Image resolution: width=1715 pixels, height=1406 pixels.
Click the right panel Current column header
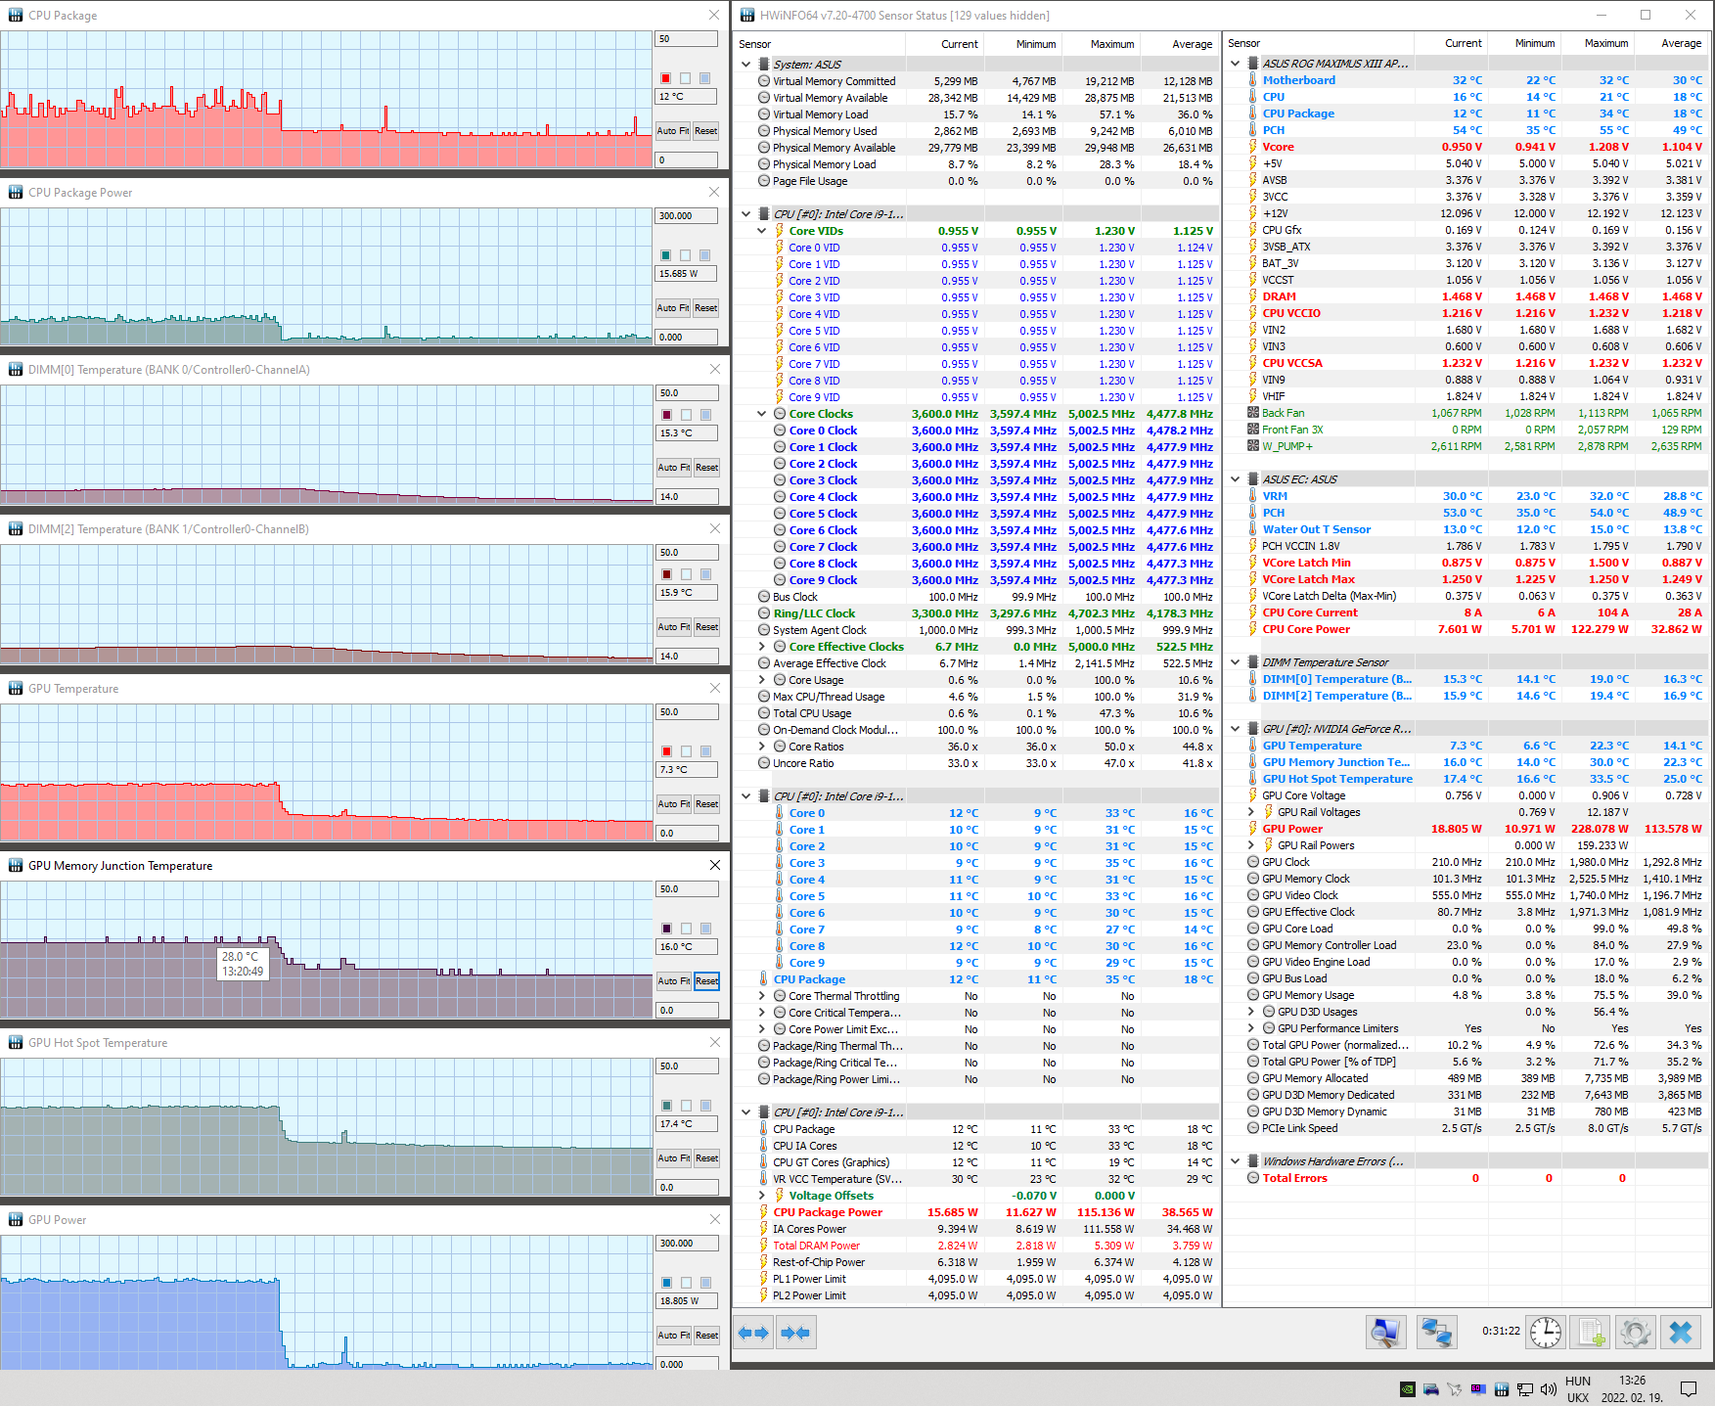point(1451,43)
